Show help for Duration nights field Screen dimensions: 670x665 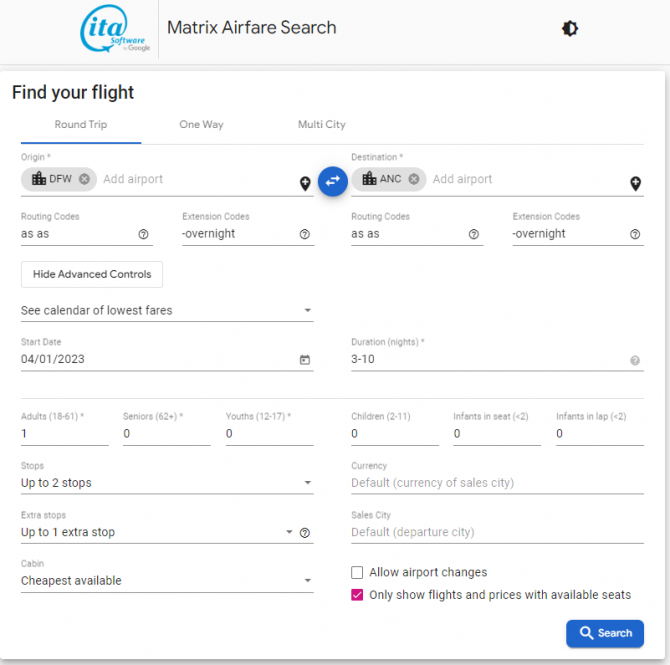[x=635, y=361]
